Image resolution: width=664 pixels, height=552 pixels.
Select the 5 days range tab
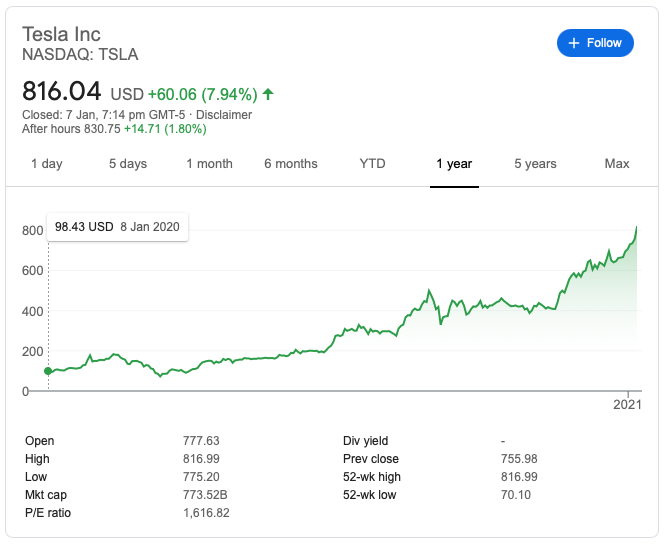tap(128, 164)
